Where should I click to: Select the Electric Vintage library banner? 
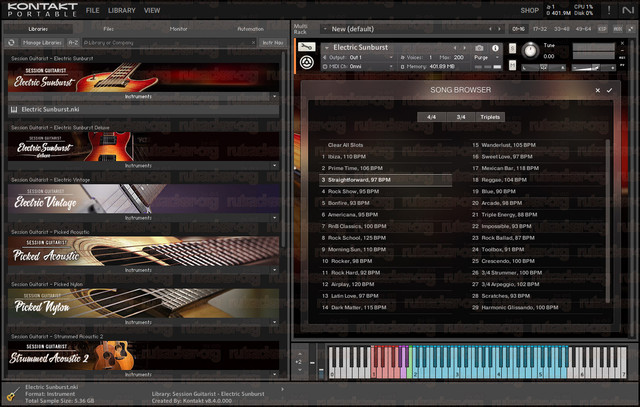tap(144, 198)
